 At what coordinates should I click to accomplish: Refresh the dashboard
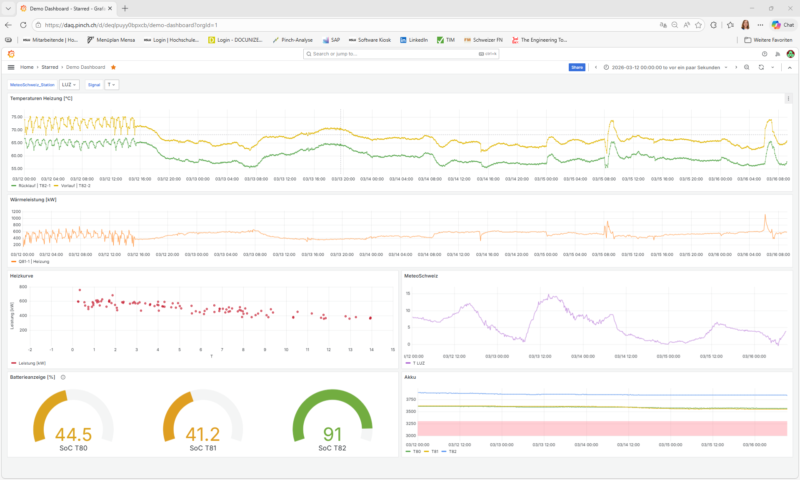761,67
